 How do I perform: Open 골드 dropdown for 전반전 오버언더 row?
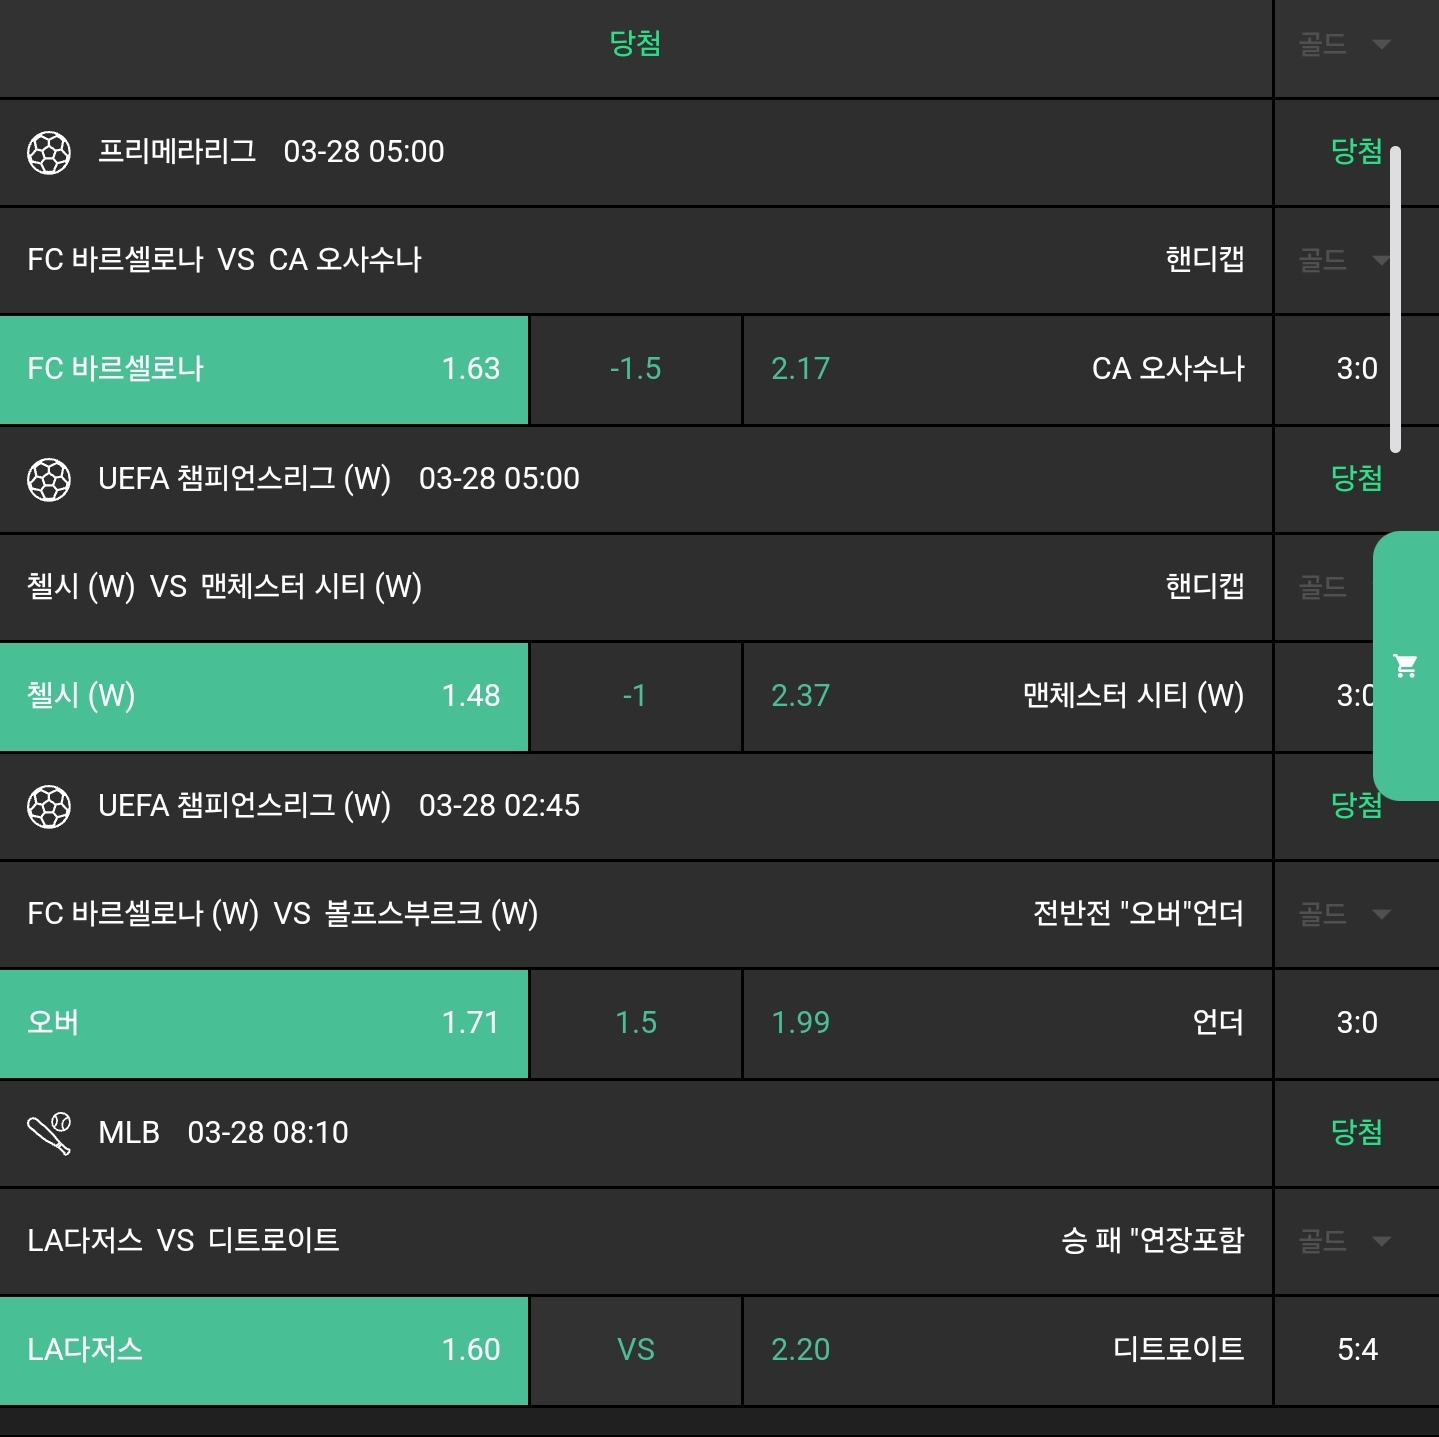click(1344, 914)
